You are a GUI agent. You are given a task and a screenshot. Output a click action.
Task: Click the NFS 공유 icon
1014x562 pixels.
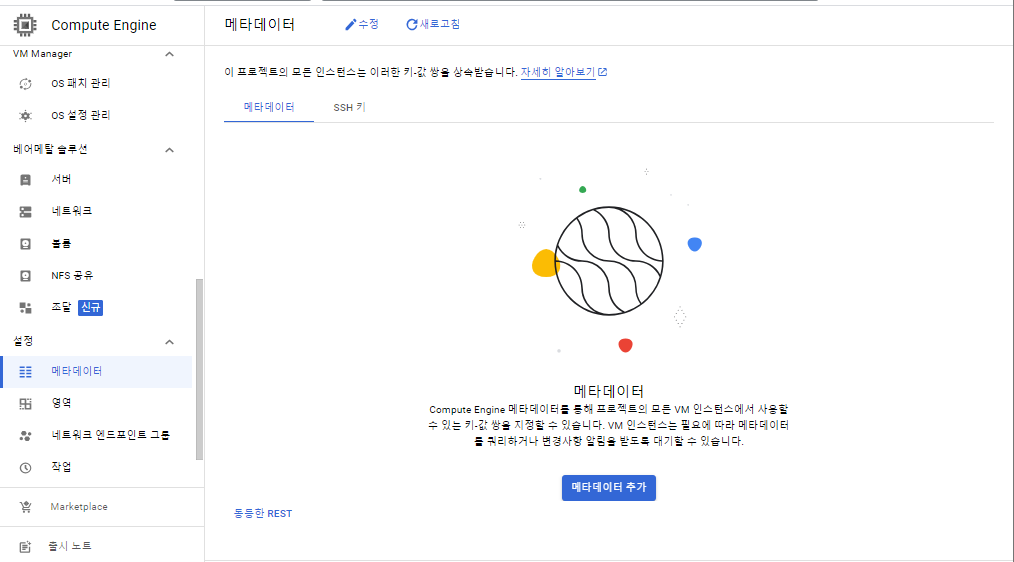(25, 276)
